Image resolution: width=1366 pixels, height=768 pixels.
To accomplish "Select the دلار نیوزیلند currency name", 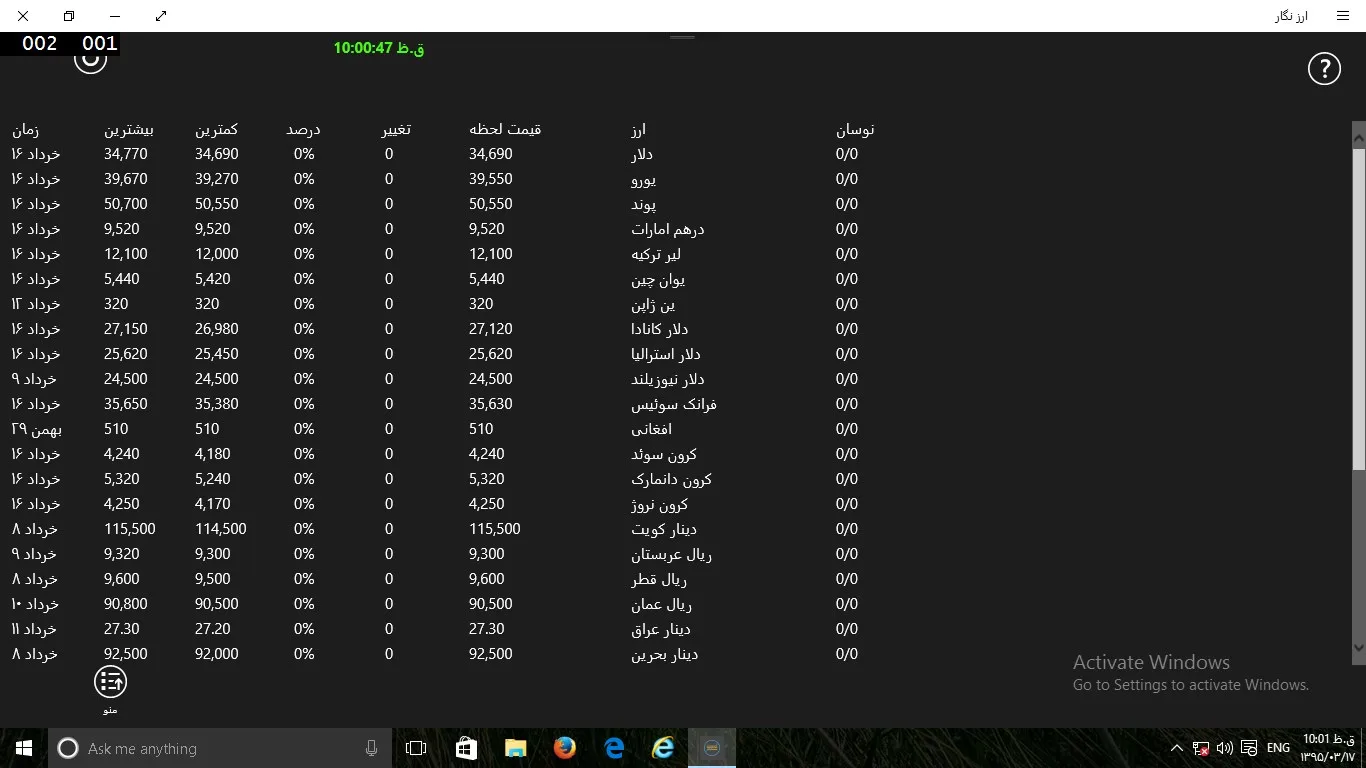I will pos(667,379).
